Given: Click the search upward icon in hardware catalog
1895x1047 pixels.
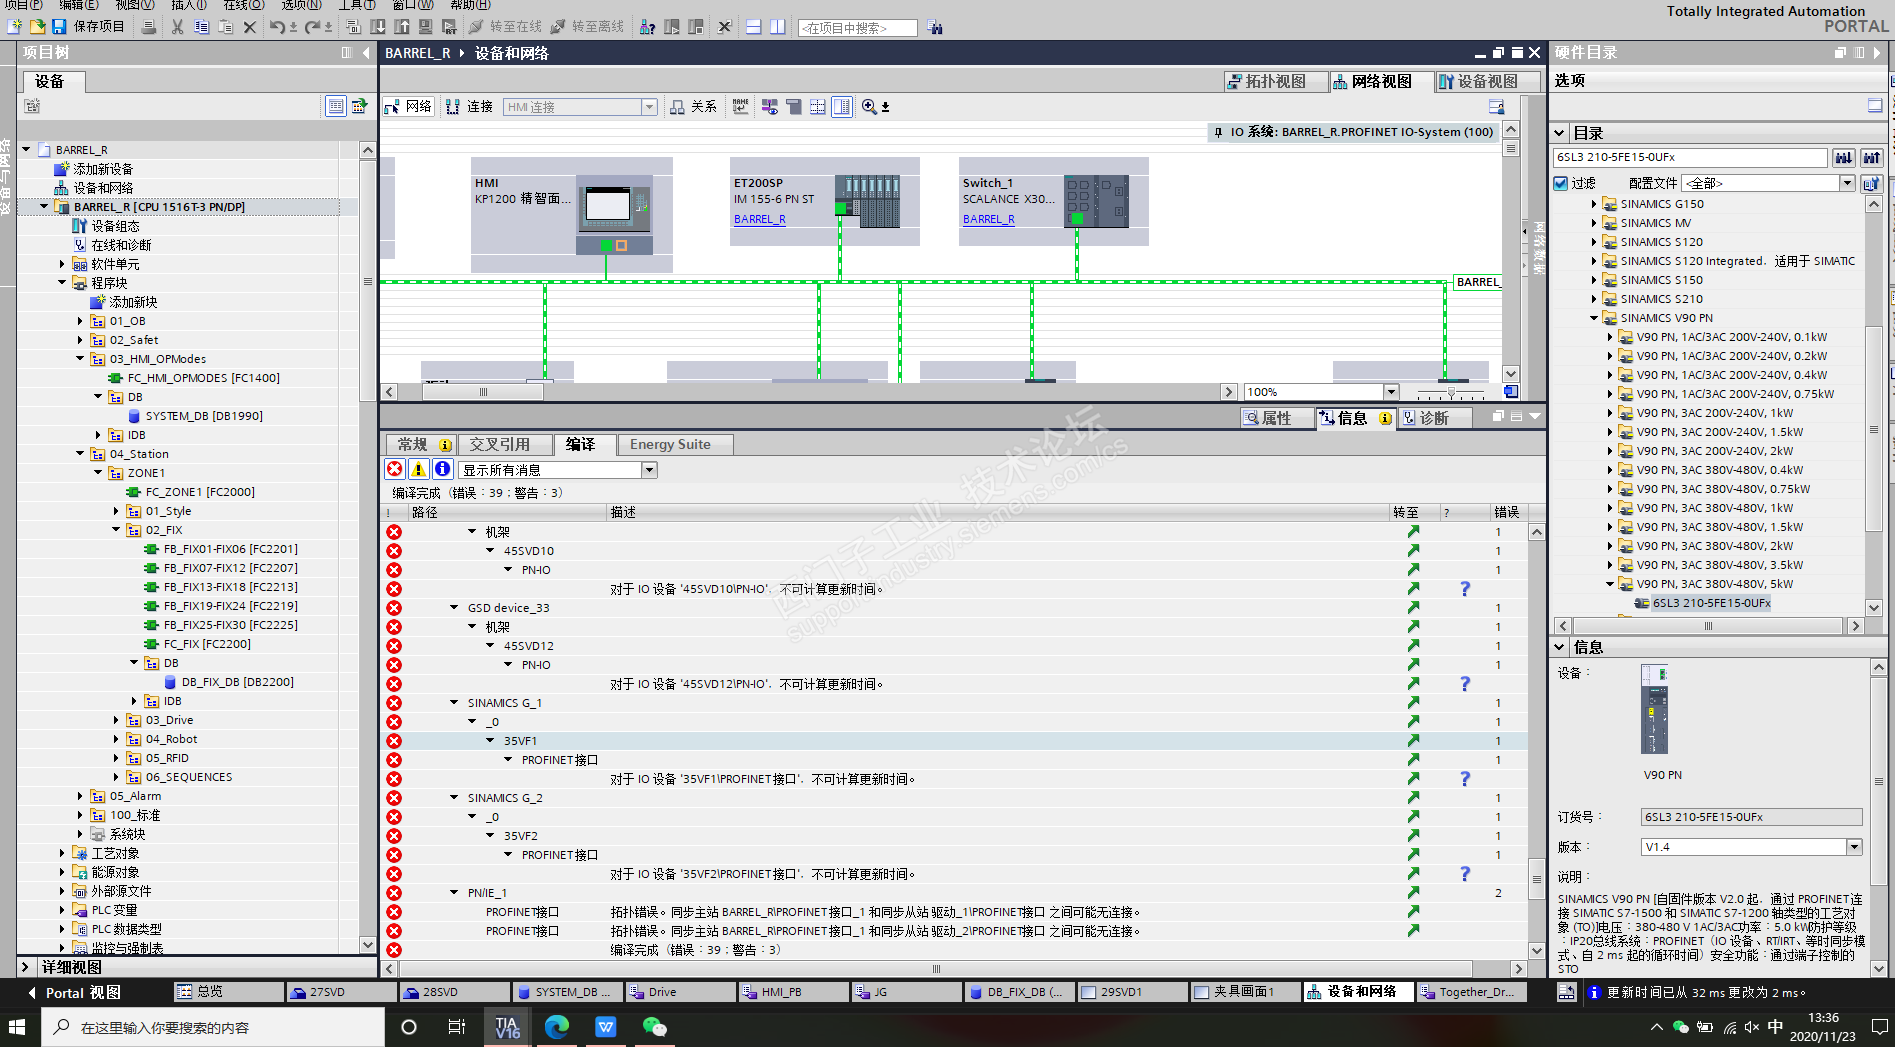Looking at the screenshot, I should tap(1871, 157).
